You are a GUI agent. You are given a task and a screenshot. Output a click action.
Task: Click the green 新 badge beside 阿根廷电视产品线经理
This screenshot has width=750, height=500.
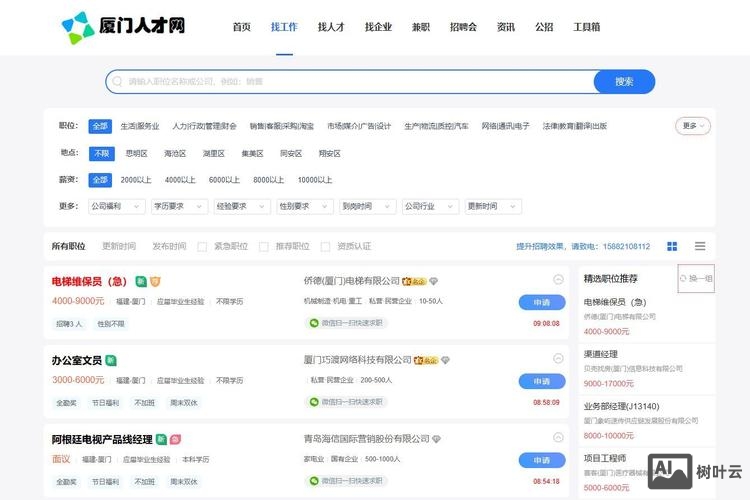(x=162, y=439)
